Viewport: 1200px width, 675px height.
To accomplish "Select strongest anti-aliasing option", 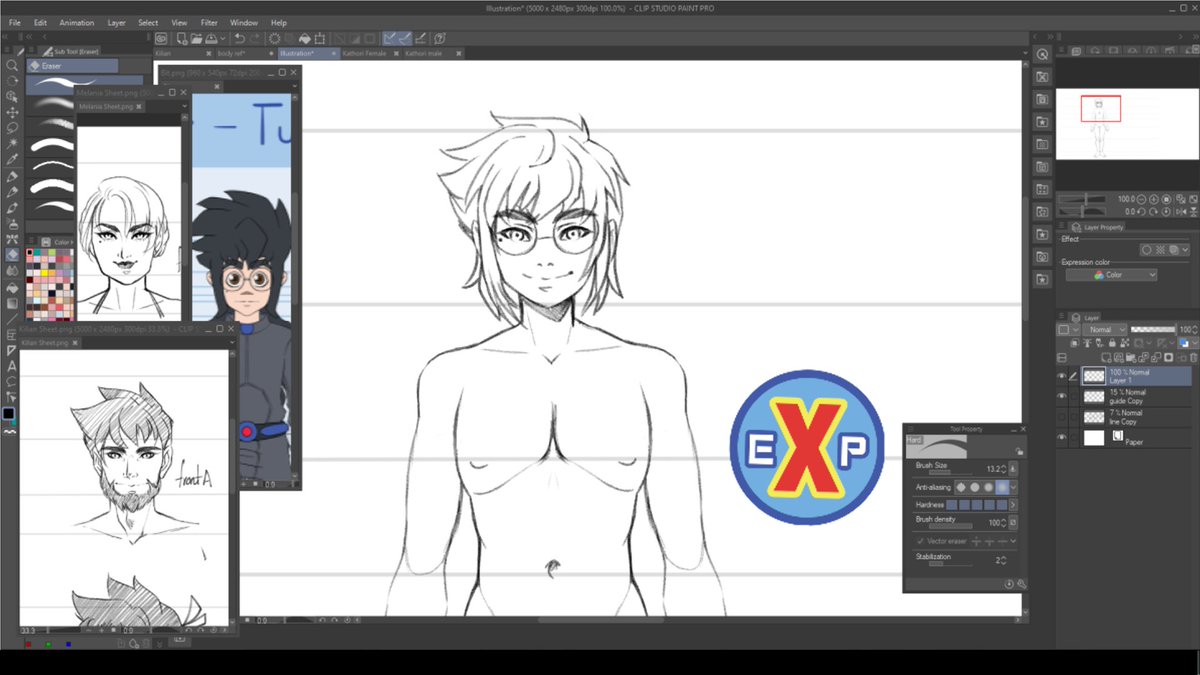I will [x=1002, y=487].
